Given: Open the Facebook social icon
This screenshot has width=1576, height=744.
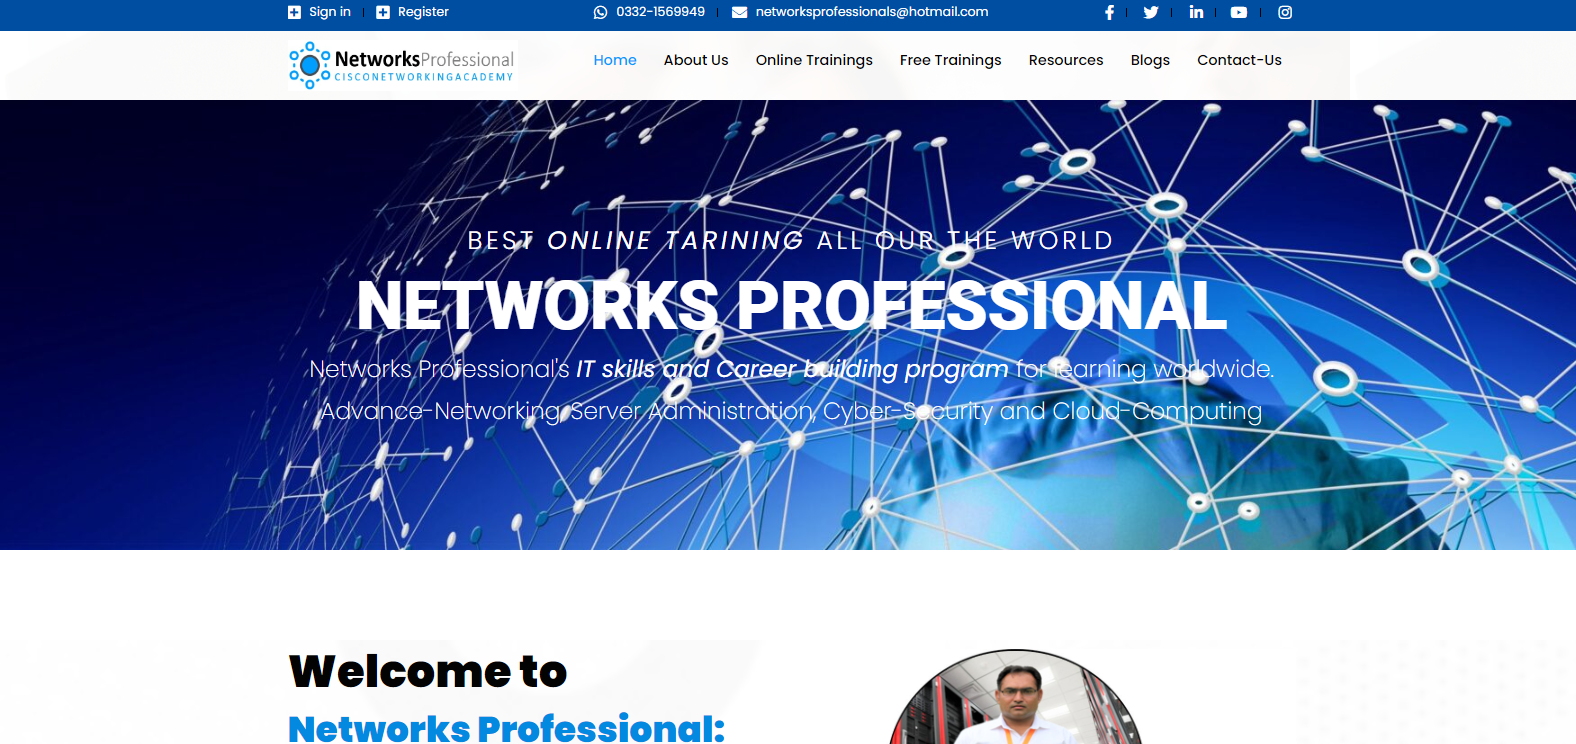Looking at the screenshot, I should 1109,12.
